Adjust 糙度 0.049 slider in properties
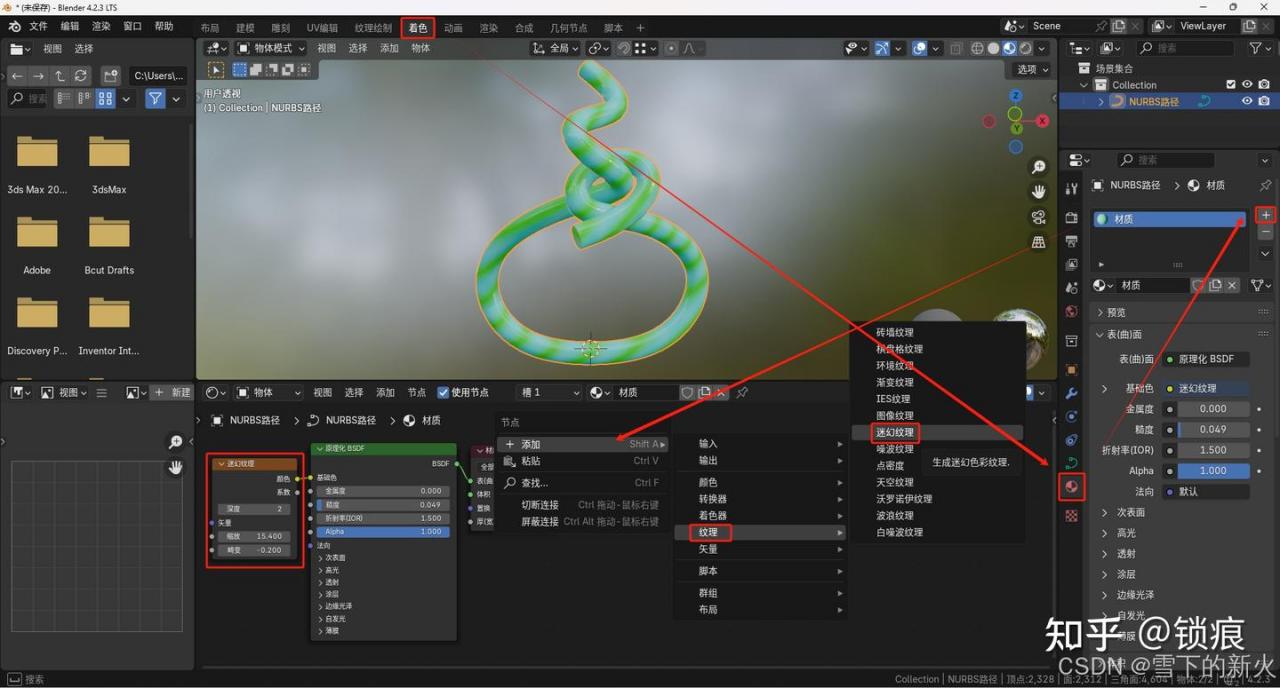Image resolution: width=1280 pixels, height=688 pixels. pyautogui.click(x=1213, y=429)
